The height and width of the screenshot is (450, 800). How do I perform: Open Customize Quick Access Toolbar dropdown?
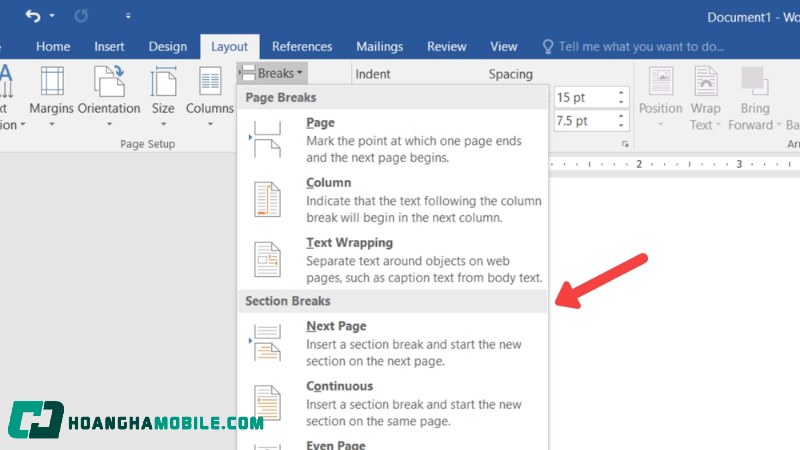(x=127, y=17)
